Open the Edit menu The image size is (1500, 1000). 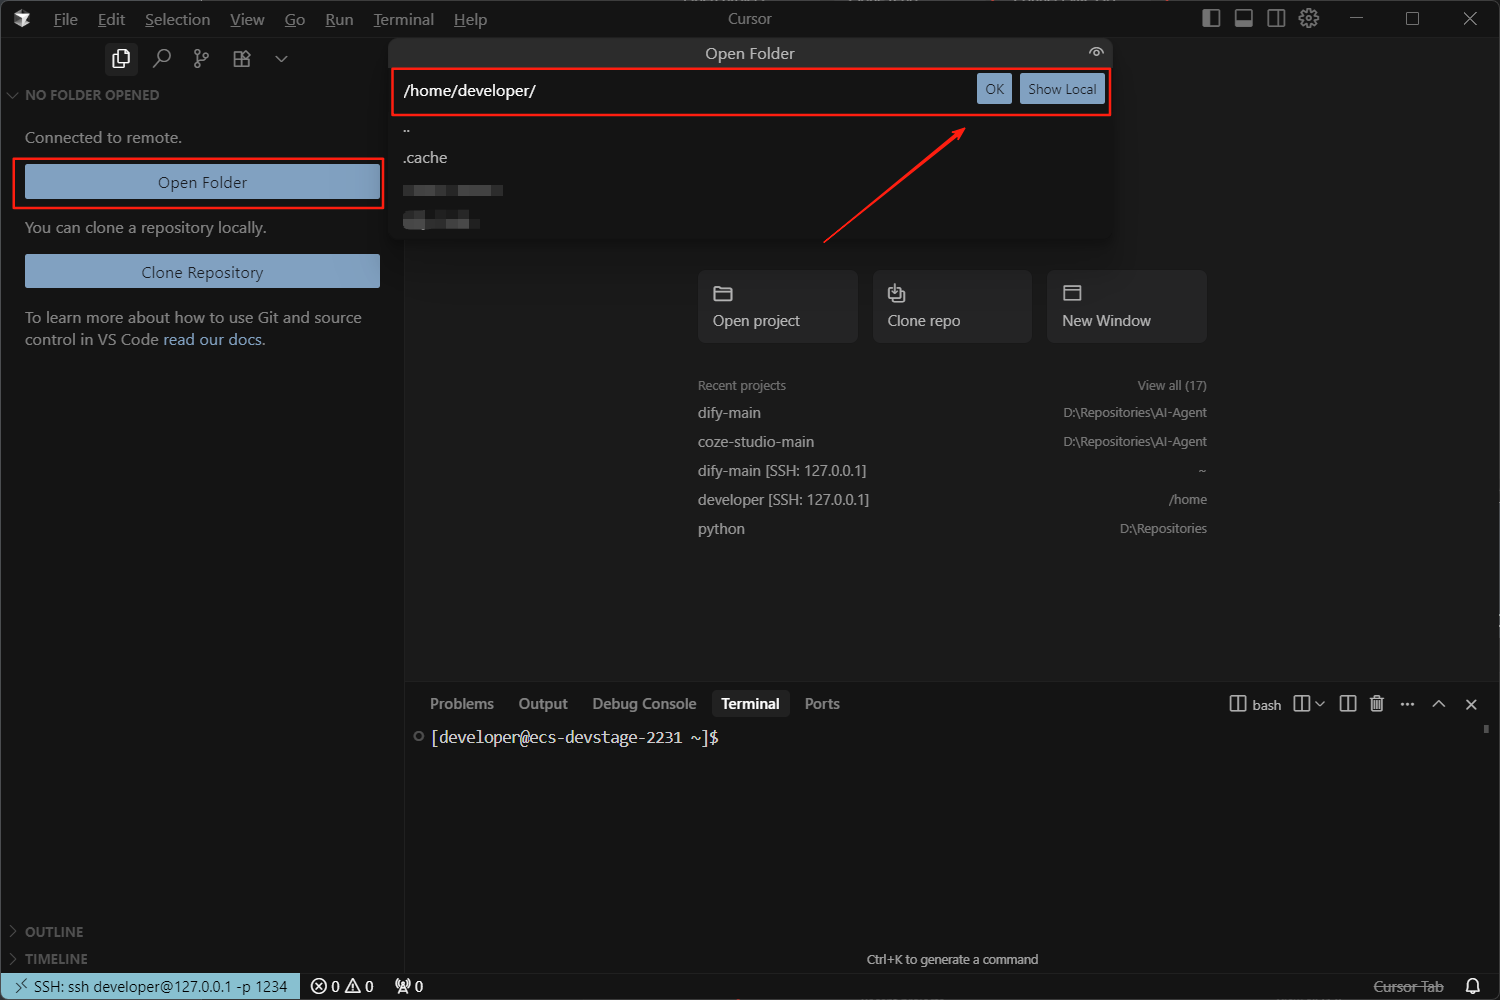(x=111, y=19)
